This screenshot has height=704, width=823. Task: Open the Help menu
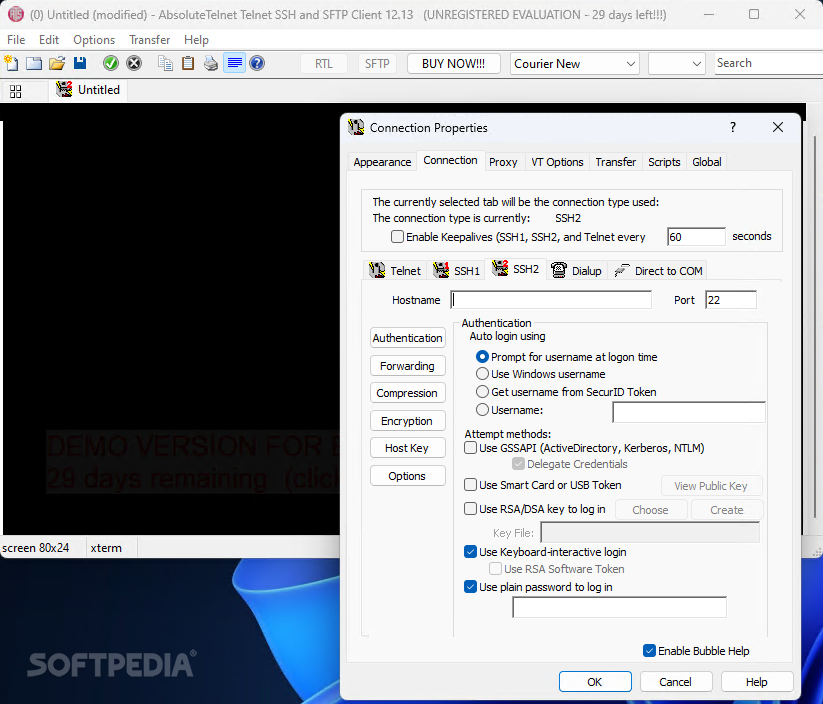(196, 40)
